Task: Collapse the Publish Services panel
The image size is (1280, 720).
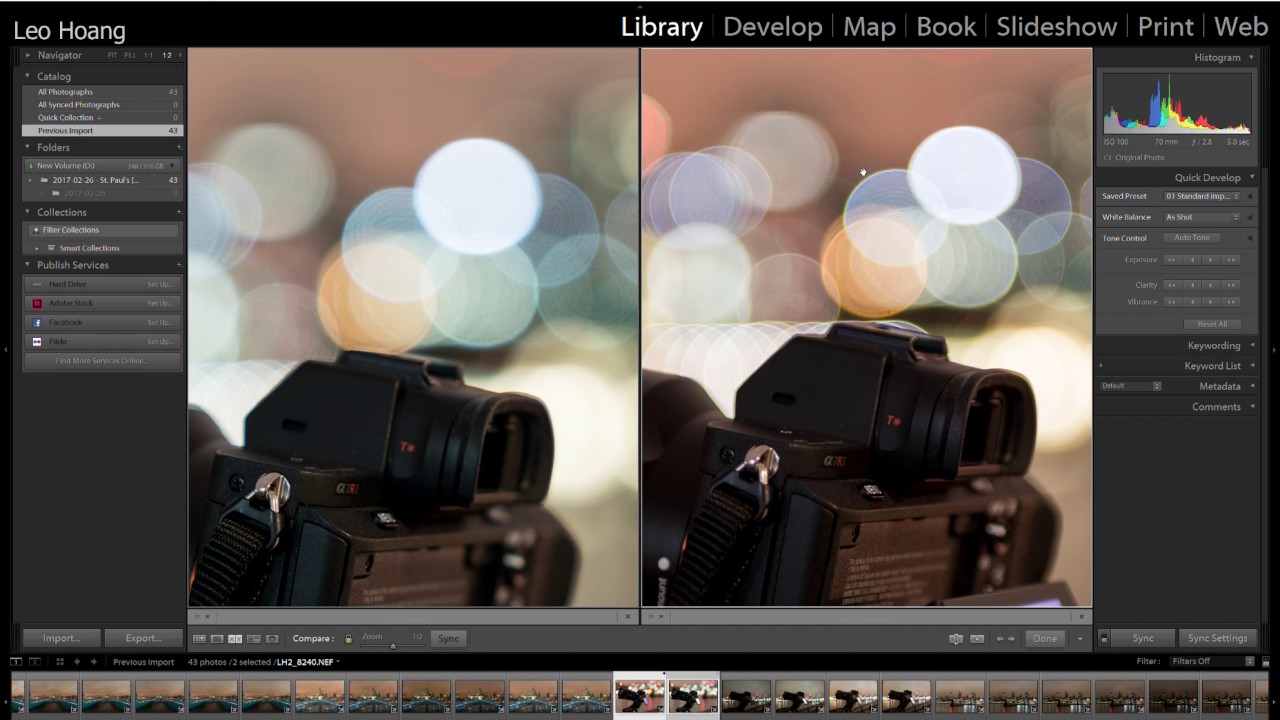Action: [28, 265]
